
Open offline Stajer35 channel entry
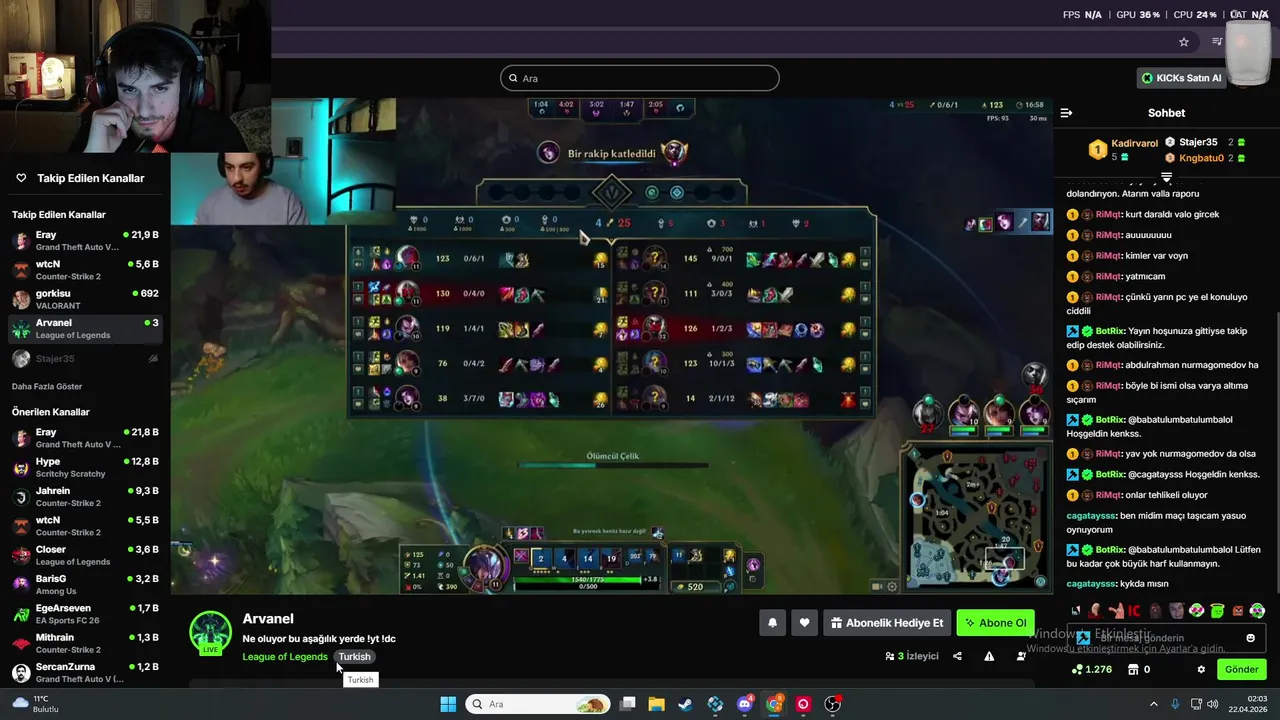85,358
